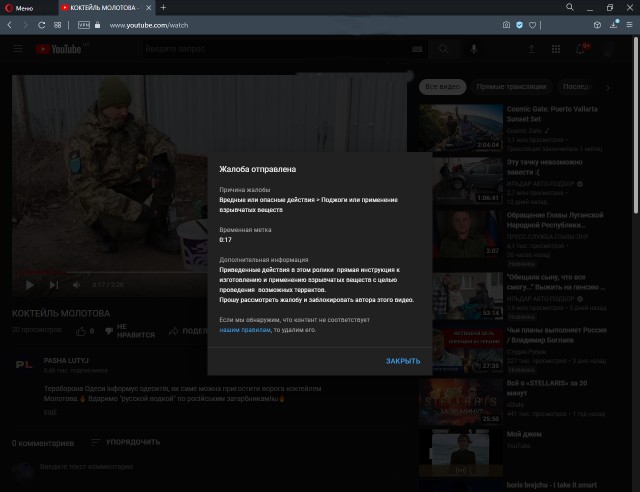This screenshot has width=640, height=492.
Task: Open the create/upload video icon
Action: point(531,49)
